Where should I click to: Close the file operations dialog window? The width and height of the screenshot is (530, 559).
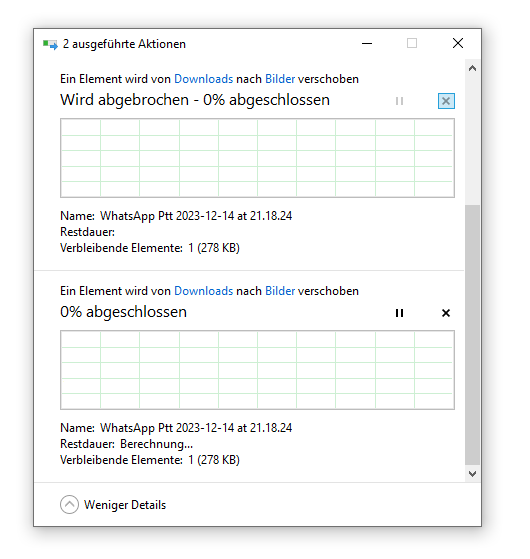coord(458,43)
